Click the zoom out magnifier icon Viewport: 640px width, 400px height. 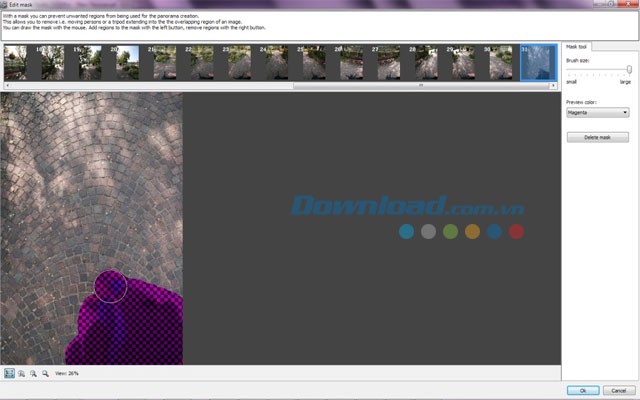(45, 373)
